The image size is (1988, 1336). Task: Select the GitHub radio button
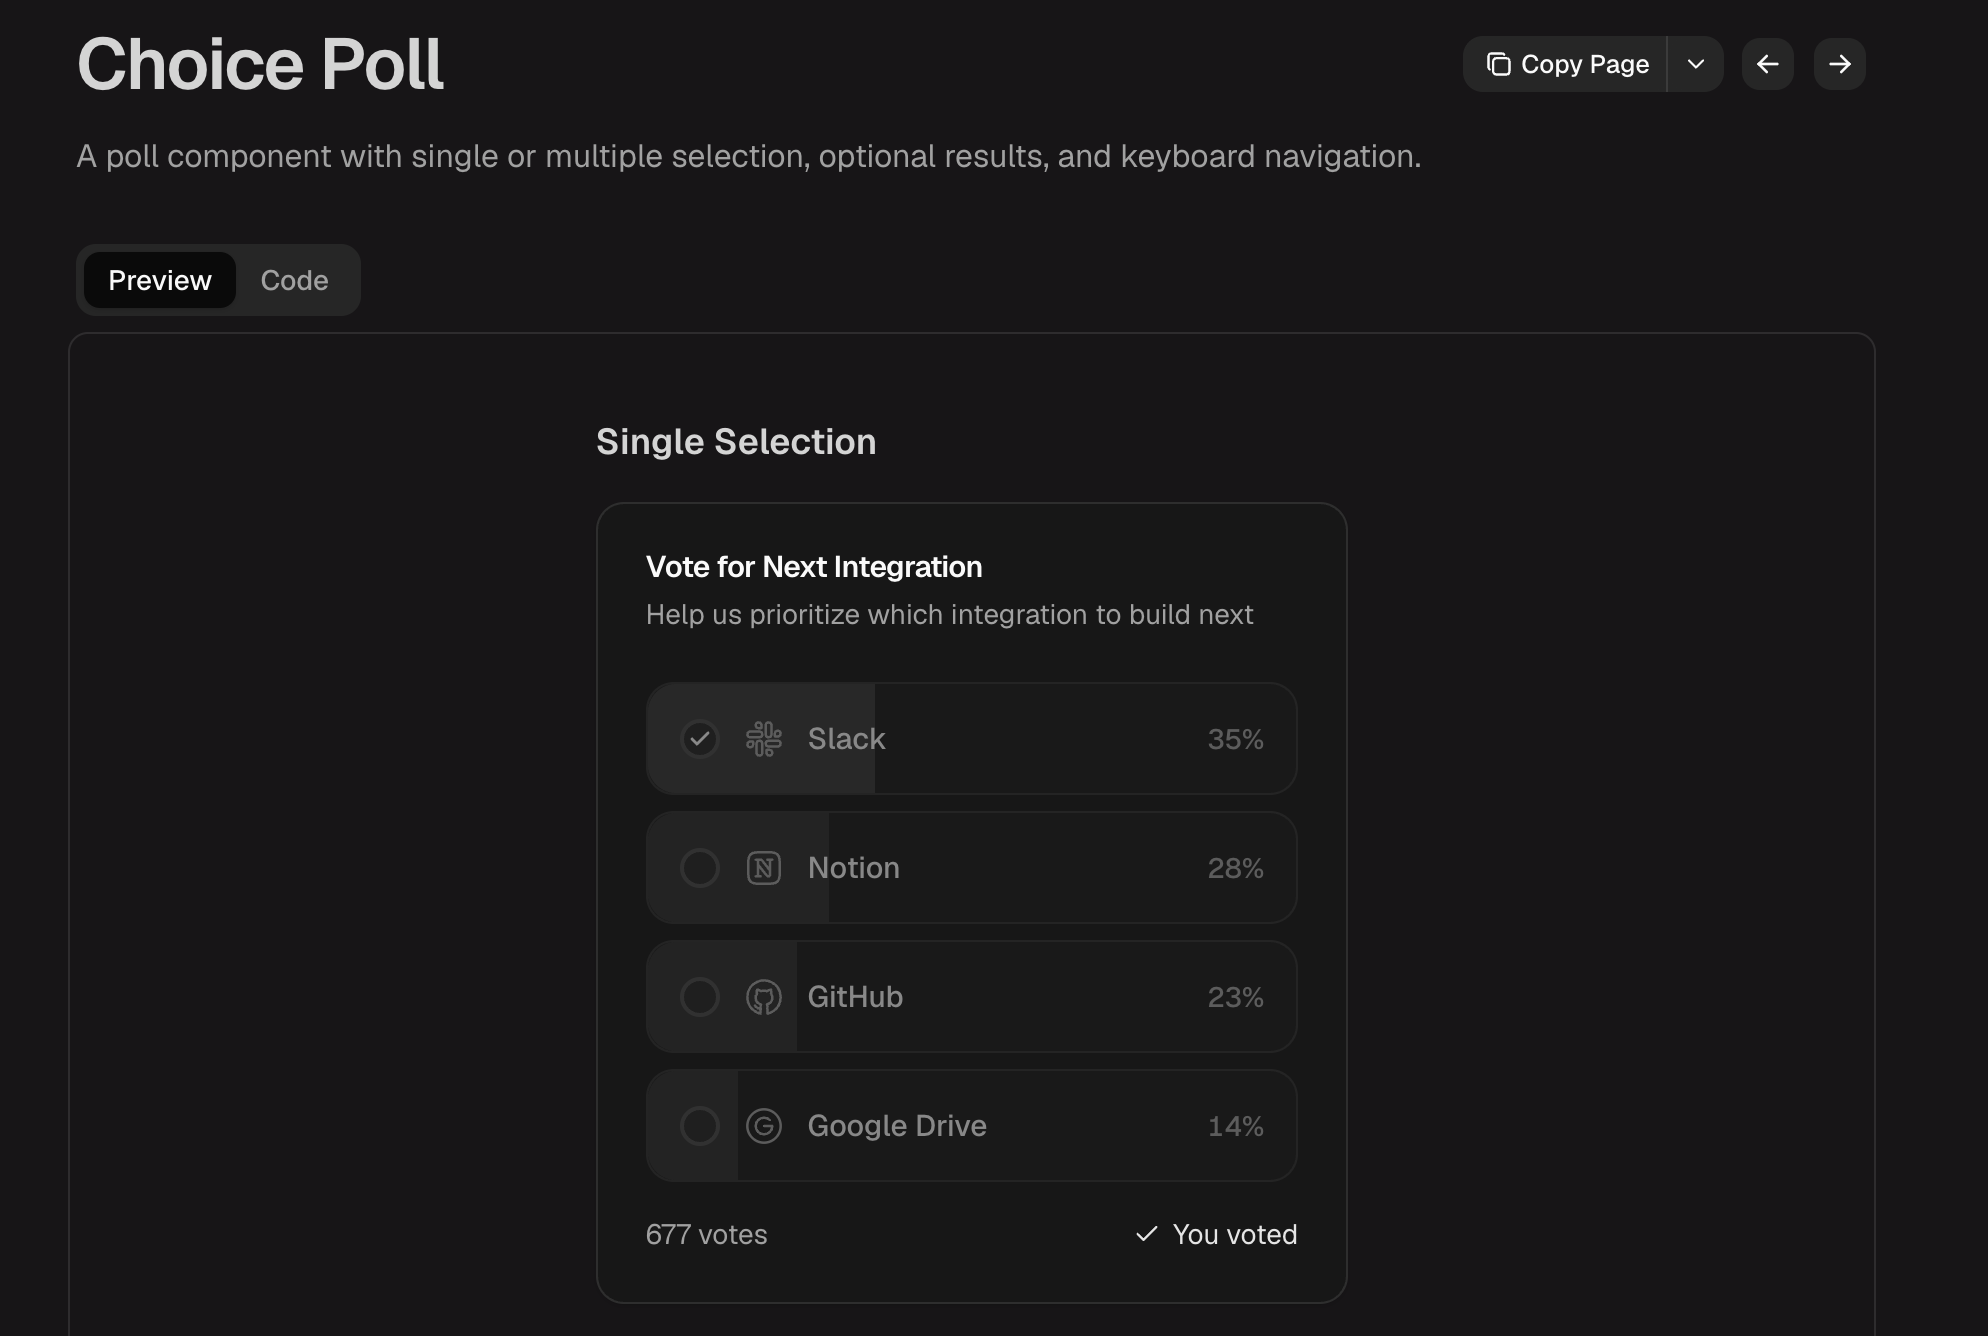[700, 997]
